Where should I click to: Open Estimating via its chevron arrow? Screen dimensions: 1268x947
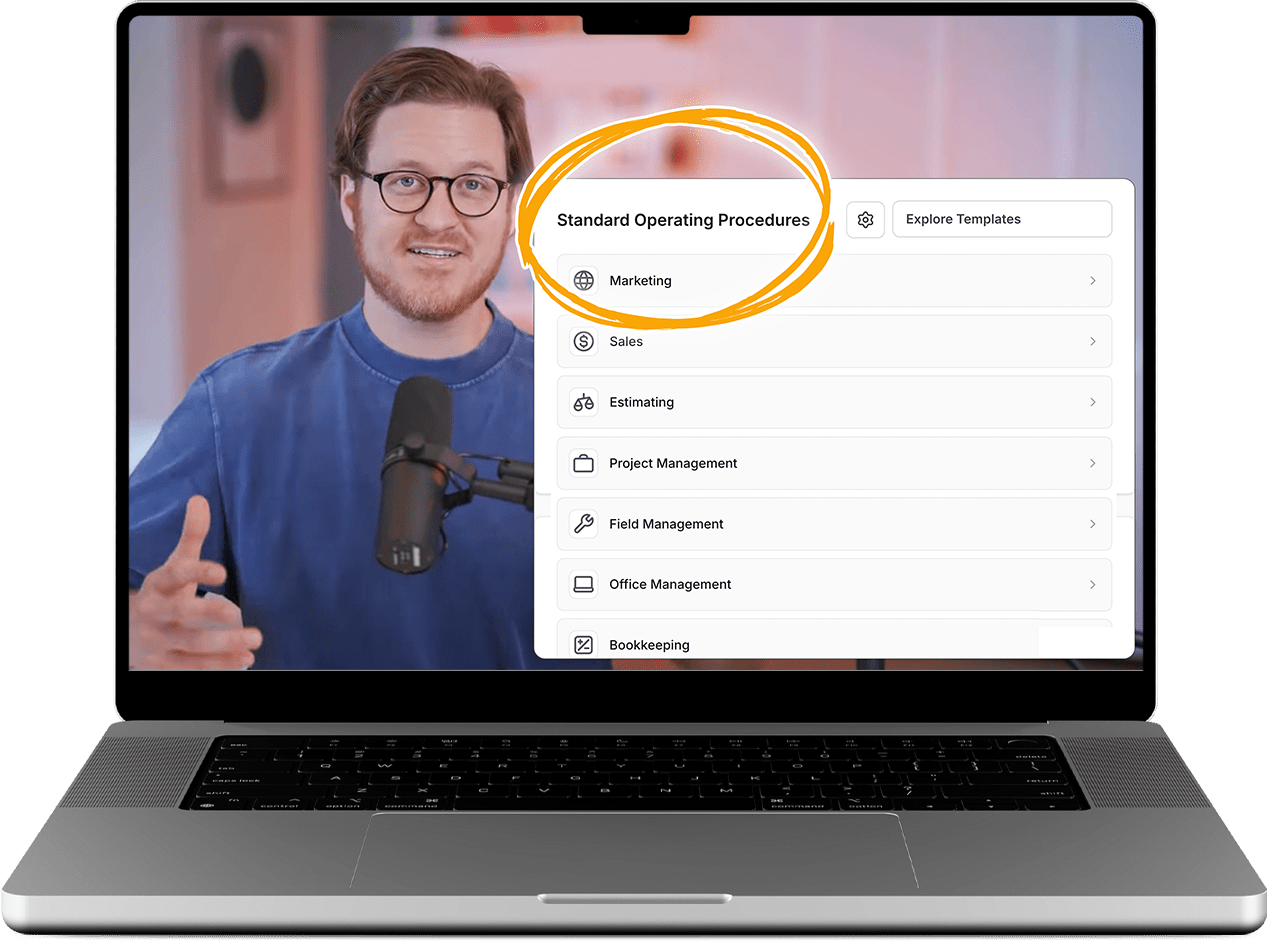[1092, 402]
